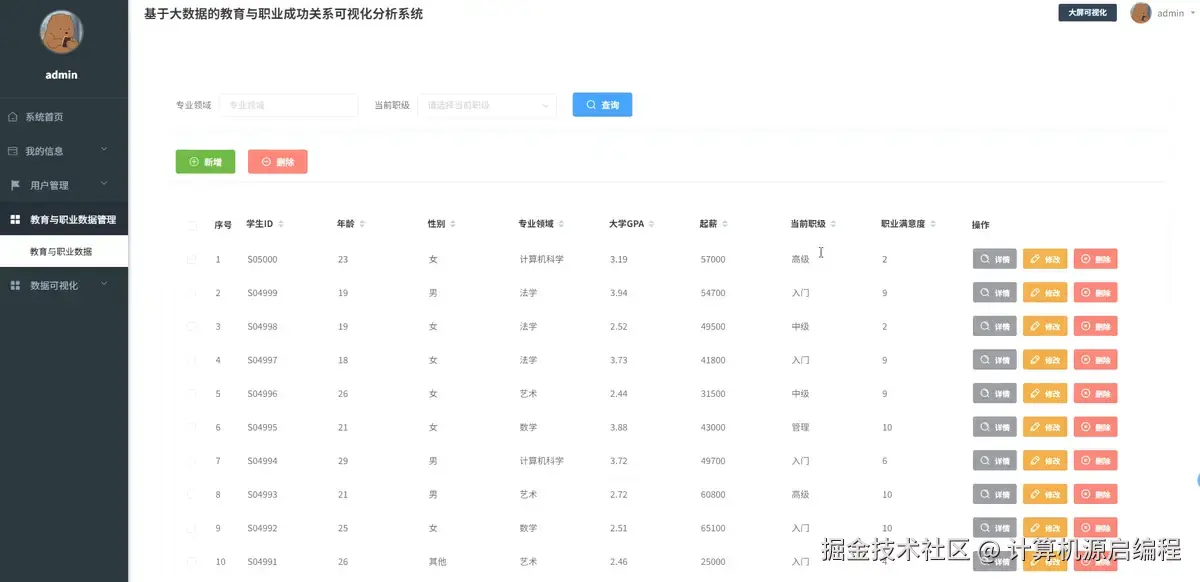Image resolution: width=1200 pixels, height=582 pixels.
Task: Click 删除 for student S04995
Action: click(x=1096, y=427)
